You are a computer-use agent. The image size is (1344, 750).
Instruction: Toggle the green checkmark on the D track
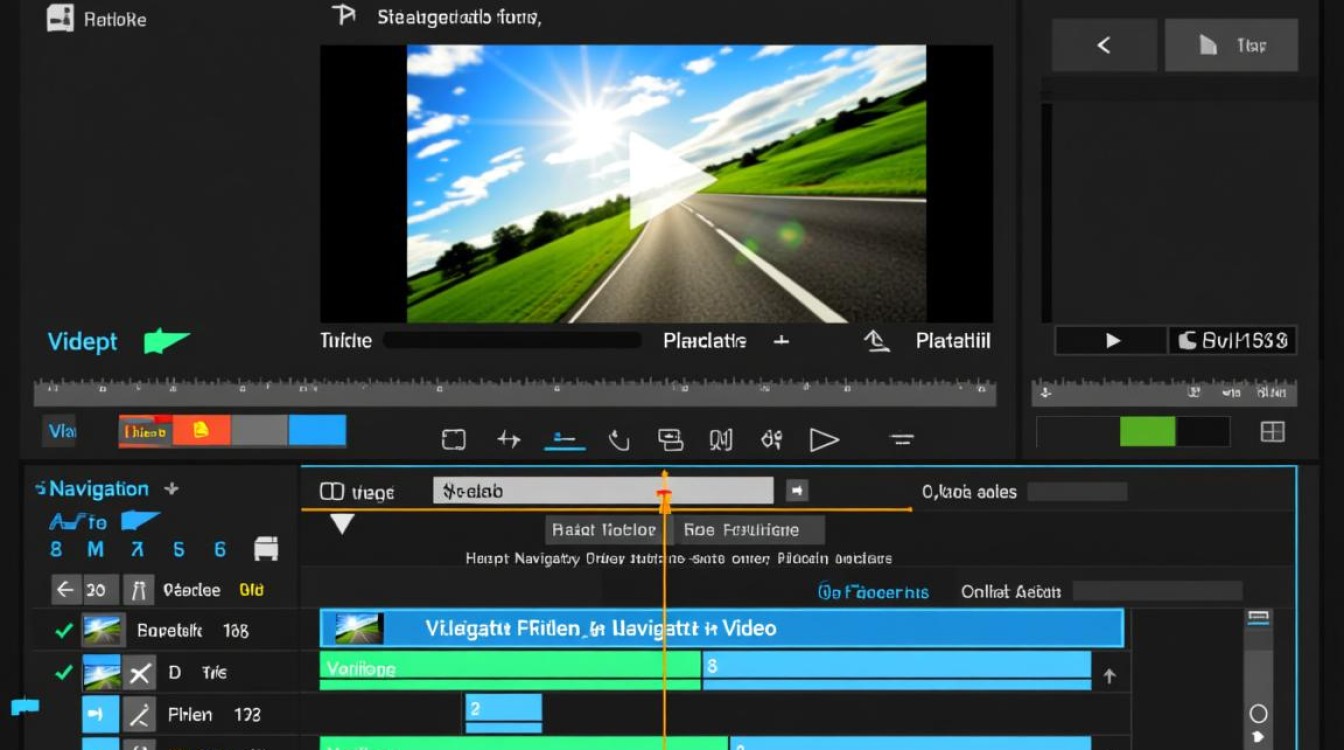click(x=64, y=673)
